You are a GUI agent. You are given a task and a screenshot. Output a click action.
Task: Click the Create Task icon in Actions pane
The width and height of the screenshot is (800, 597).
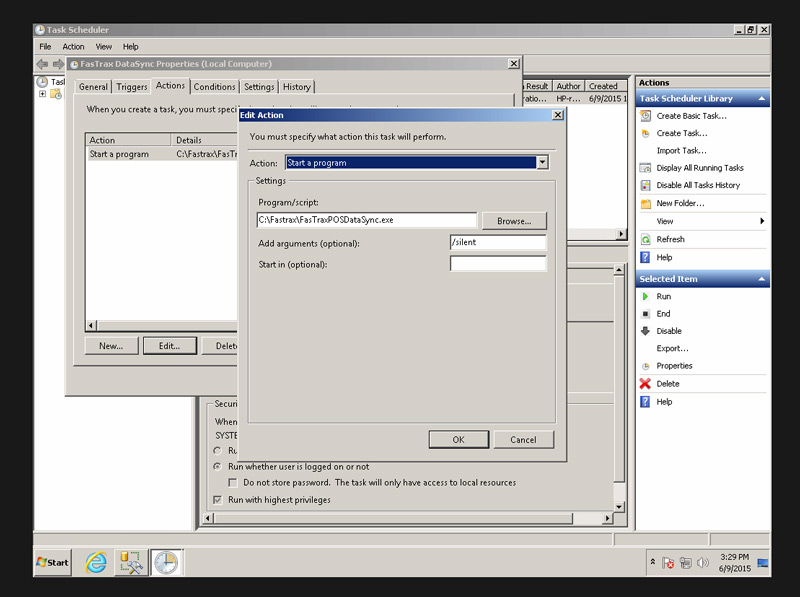point(645,133)
